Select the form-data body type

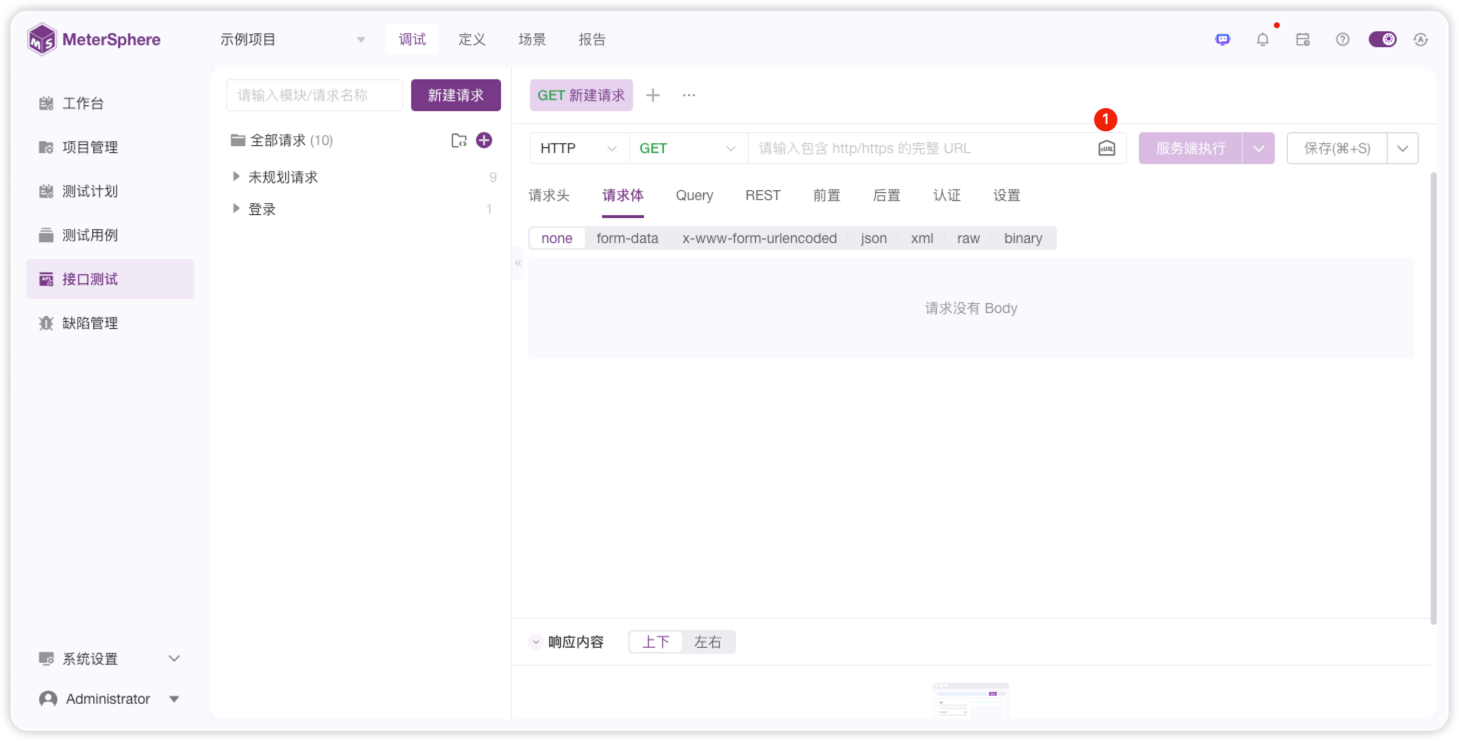pyautogui.click(x=627, y=238)
